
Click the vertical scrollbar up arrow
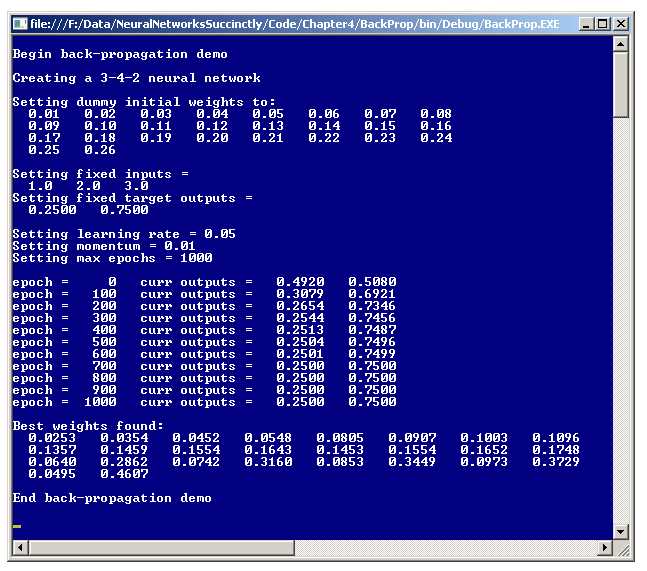(621, 44)
